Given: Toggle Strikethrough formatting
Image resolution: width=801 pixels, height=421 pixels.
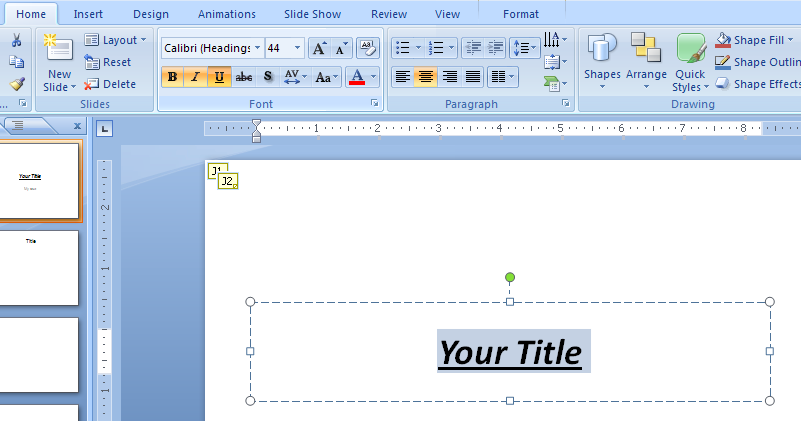Looking at the screenshot, I should pos(244,77).
